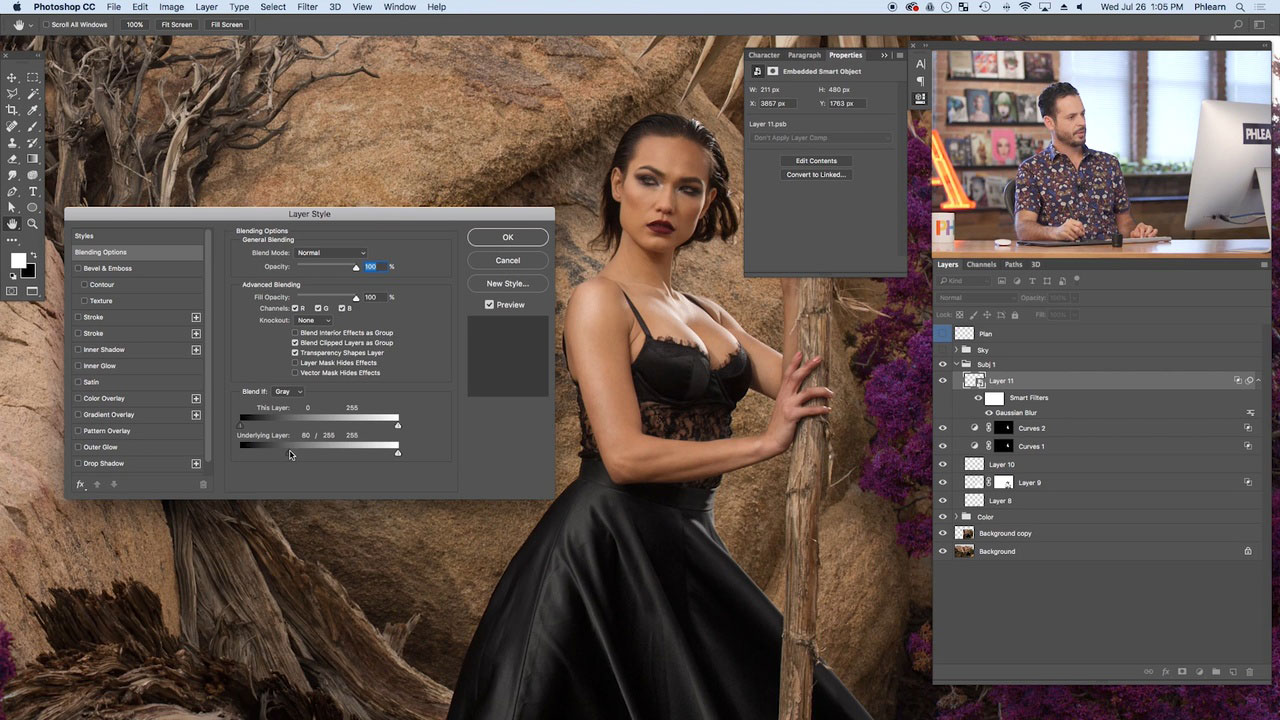Expand the Color layer group

pos(956,517)
